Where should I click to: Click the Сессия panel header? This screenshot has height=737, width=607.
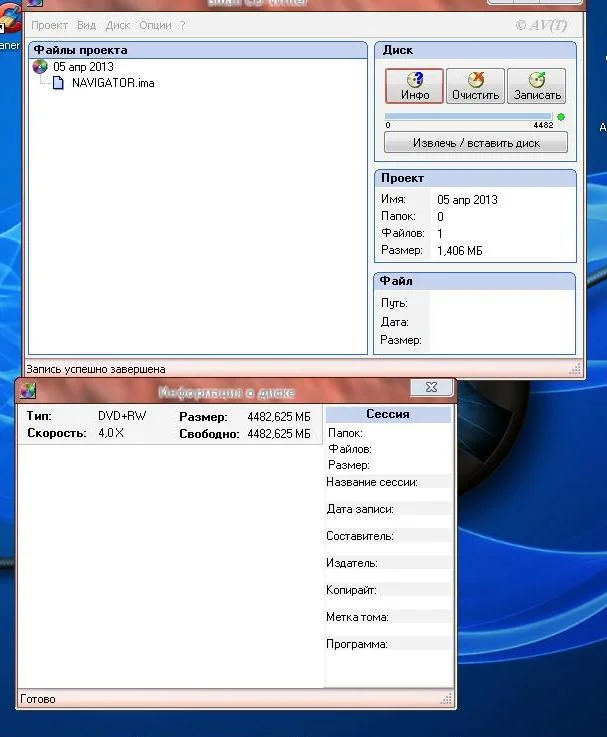pos(387,414)
